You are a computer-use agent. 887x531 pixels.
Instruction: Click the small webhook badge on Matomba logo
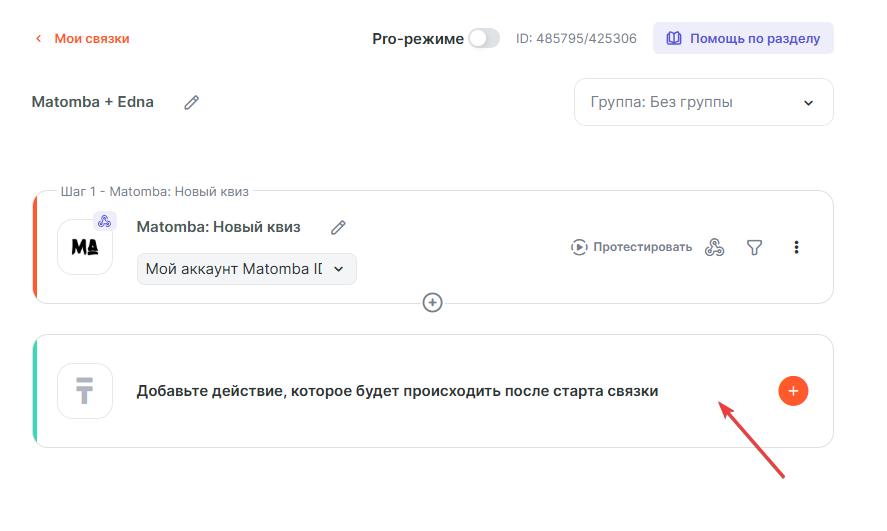tap(105, 221)
